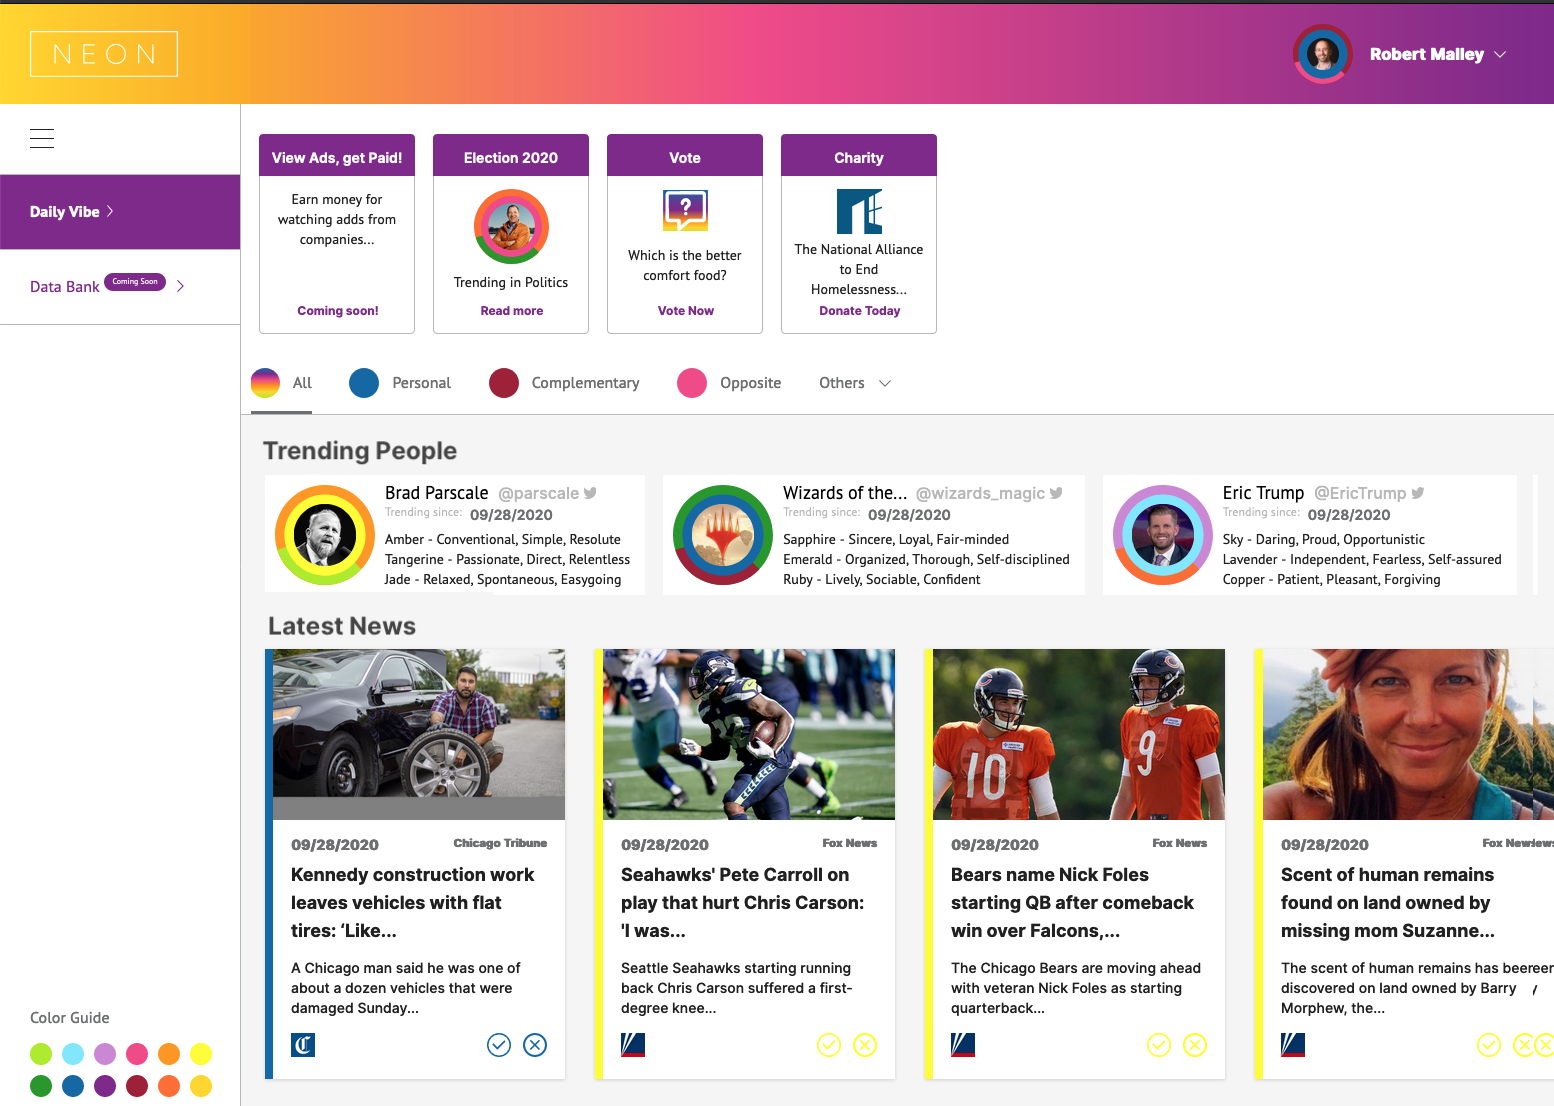Click Twitter bird icon next to @parscale
This screenshot has height=1106, width=1554.
(x=591, y=493)
